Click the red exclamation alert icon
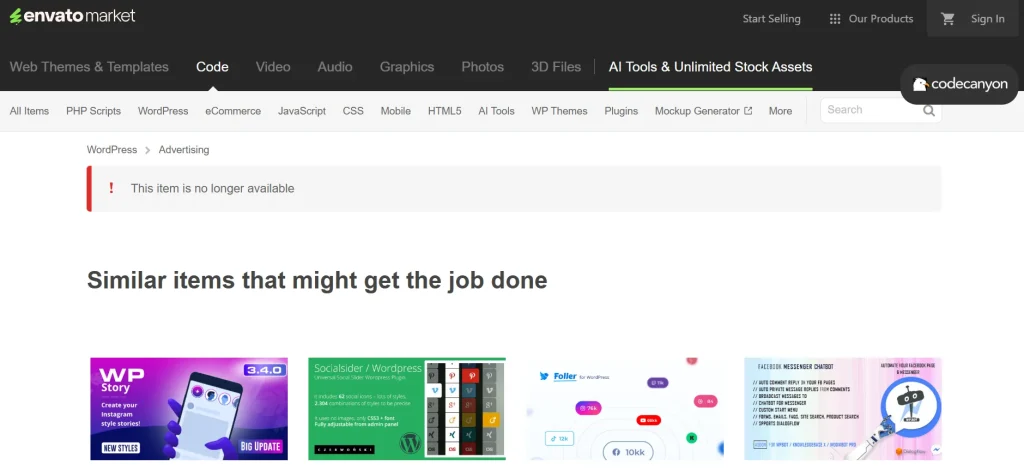The image size is (1024, 470). click(x=112, y=188)
